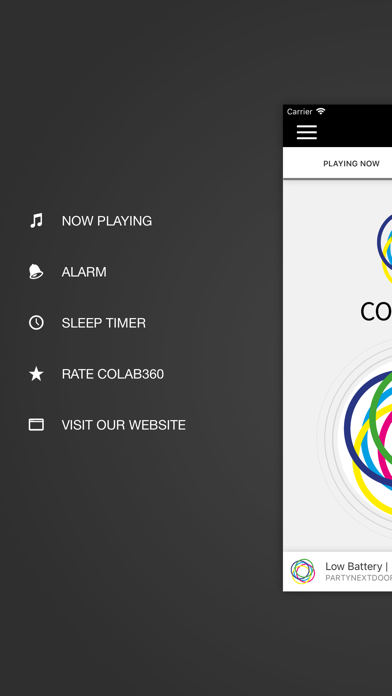Select SLEEP TIMER from side menu

[x=103, y=323]
